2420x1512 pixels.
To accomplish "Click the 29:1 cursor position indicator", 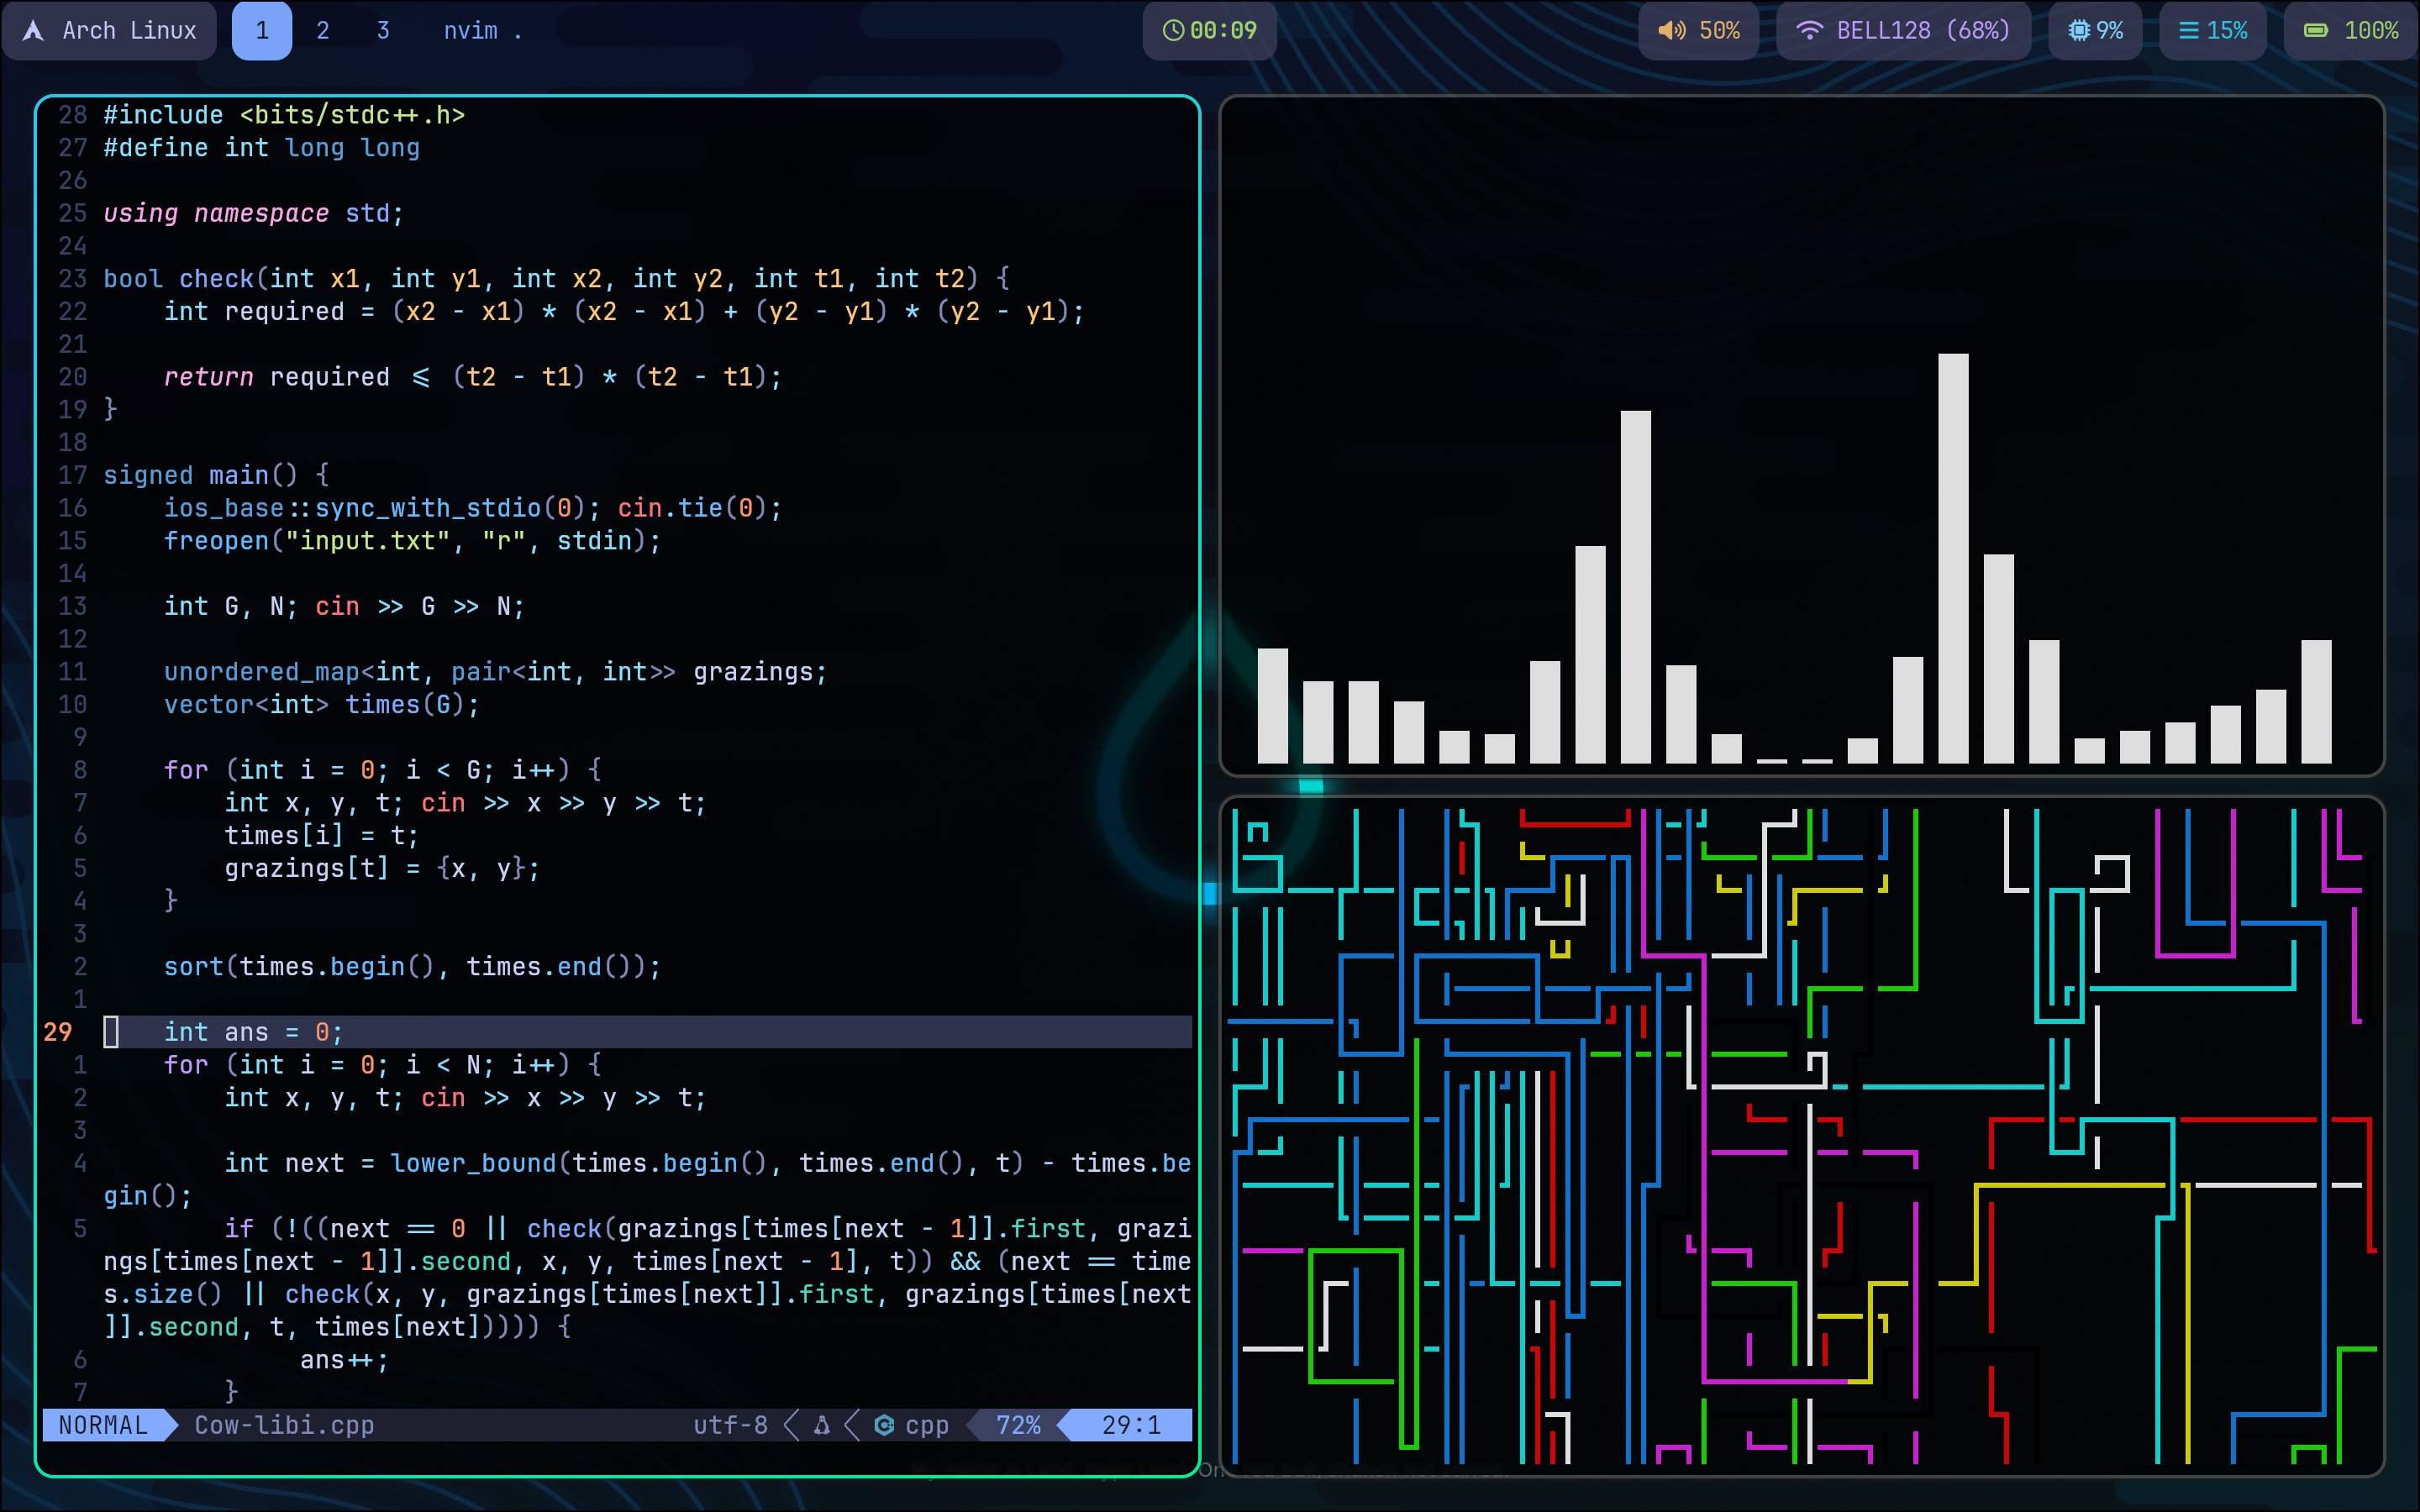I will [x=1131, y=1425].
